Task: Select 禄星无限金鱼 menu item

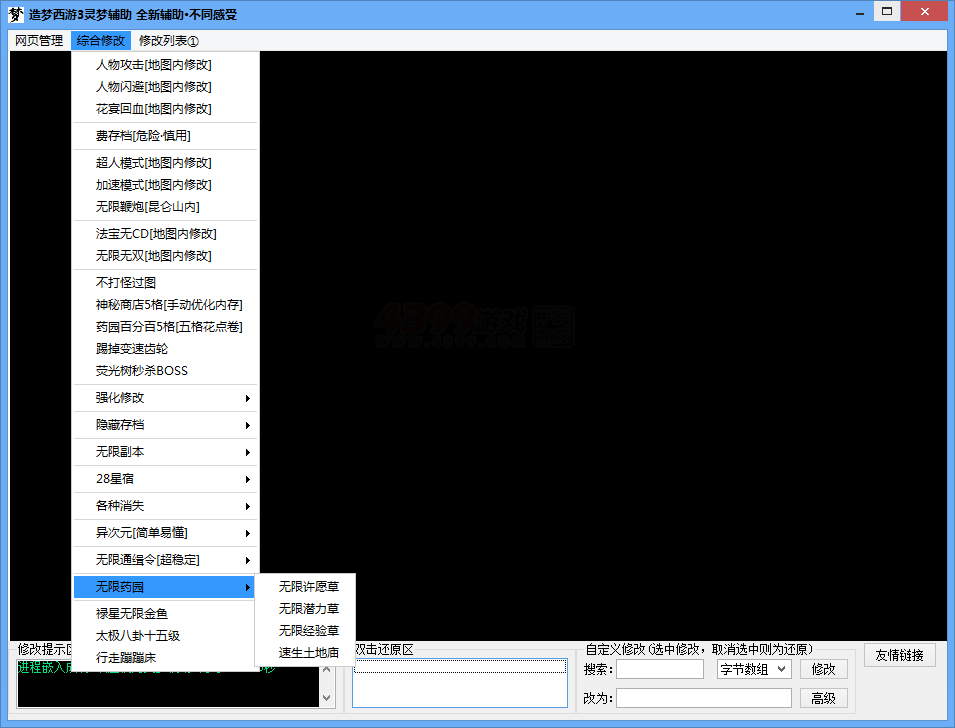Action: pos(163,613)
